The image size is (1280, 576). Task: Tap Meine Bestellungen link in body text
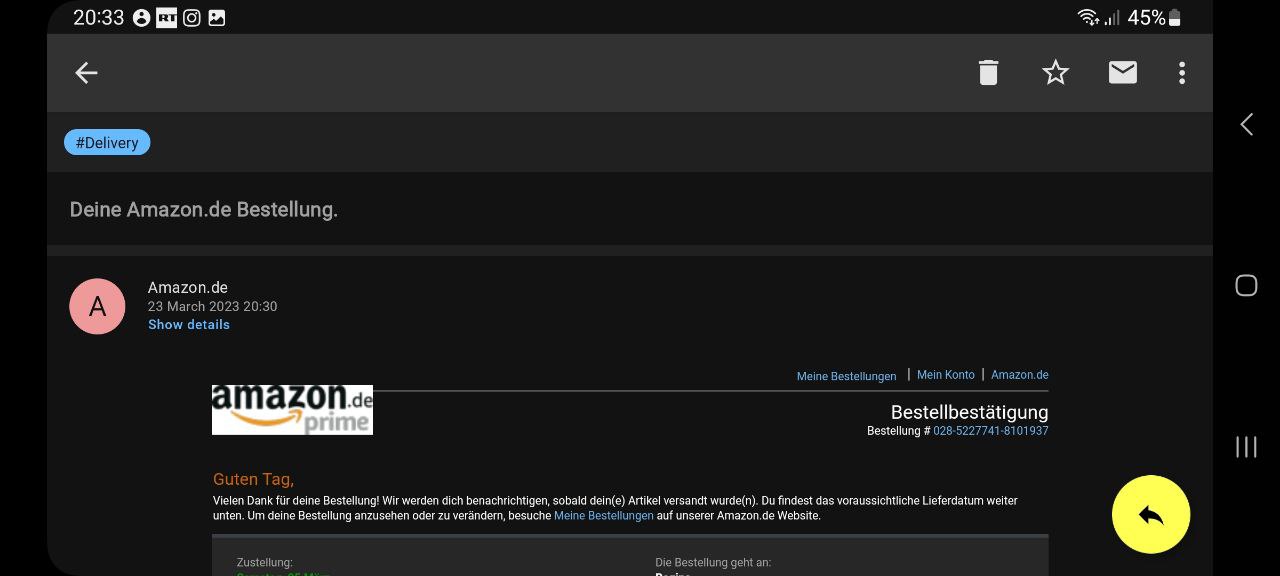603,516
